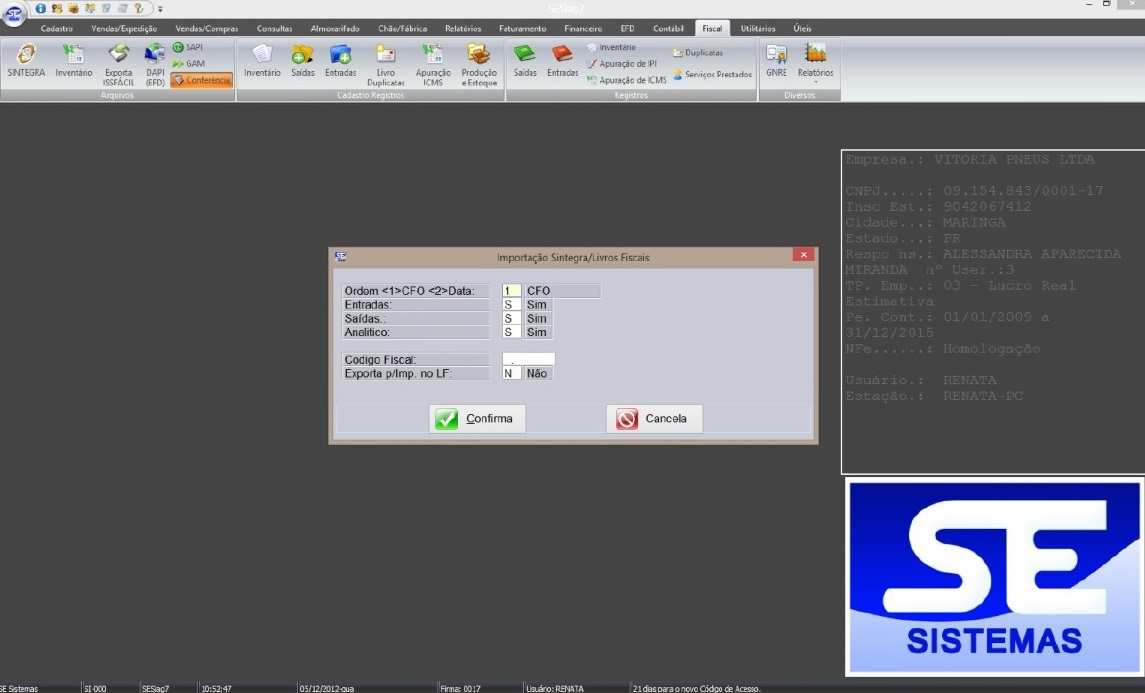This screenshot has height=693, width=1145.
Task: Select the DAPI (EFD) icon
Action: [x=155, y=64]
